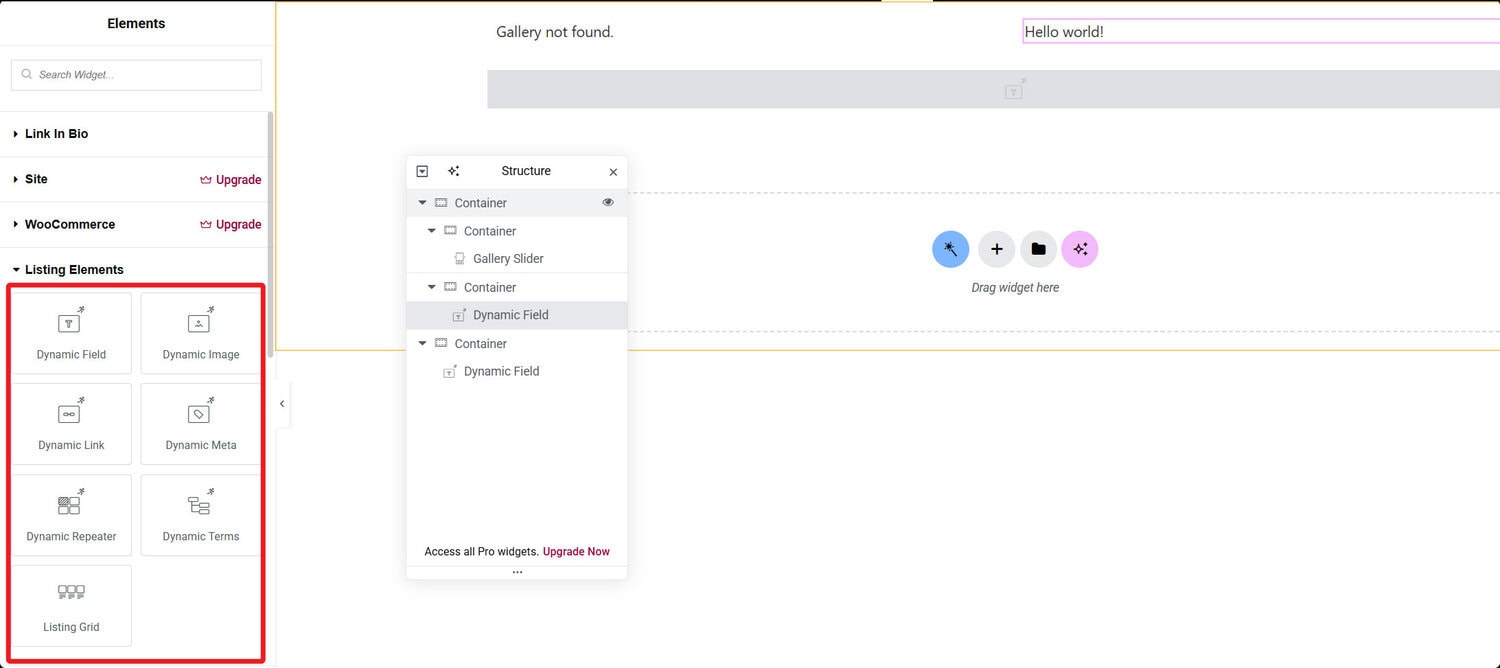Click the blue magic wand button
This screenshot has width=1500, height=668.
950,249
